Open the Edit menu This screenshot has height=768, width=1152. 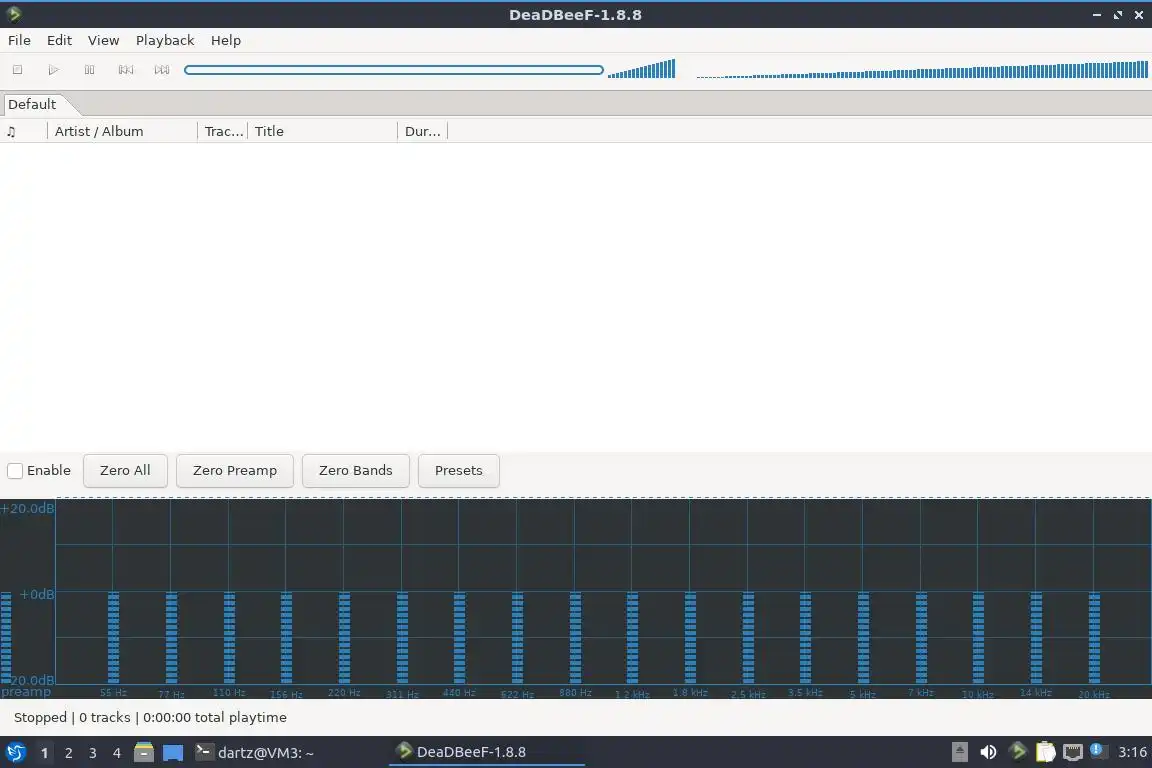coord(60,40)
